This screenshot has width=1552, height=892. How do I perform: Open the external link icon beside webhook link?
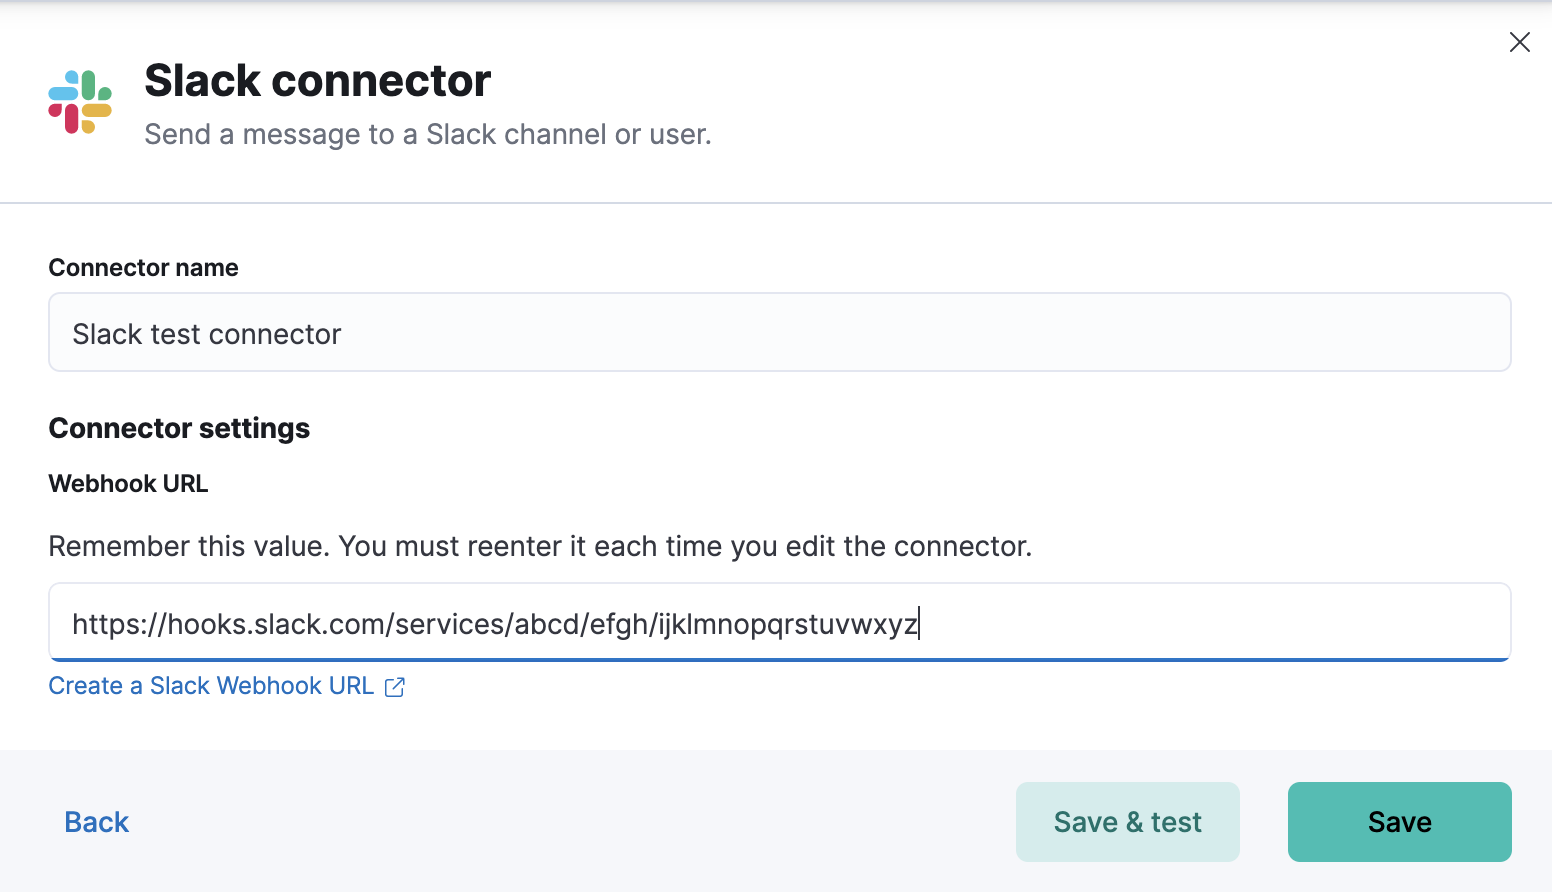tap(394, 687)
